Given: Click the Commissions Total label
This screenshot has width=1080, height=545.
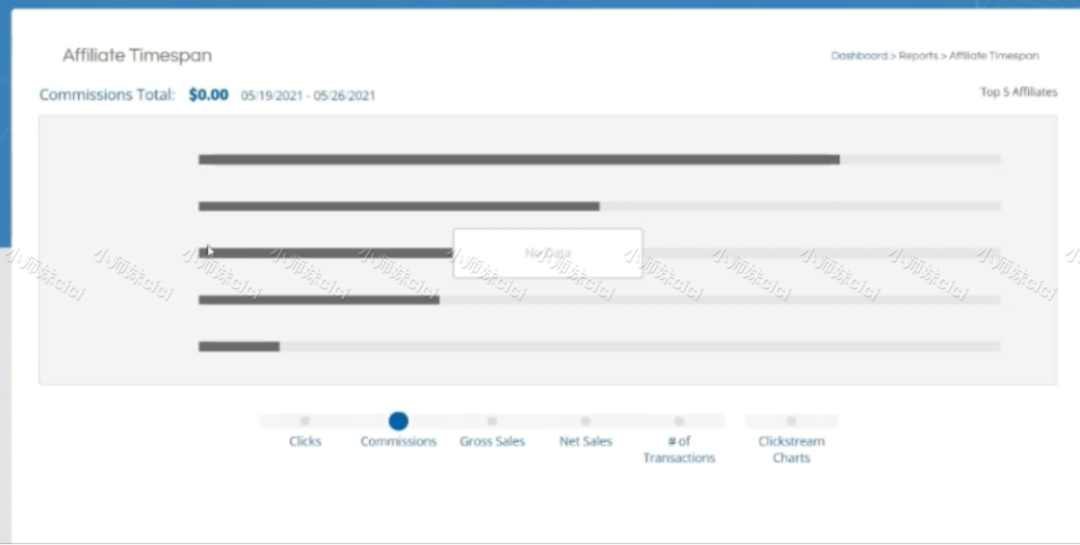Looking at the screenshot, I should (107, 94).
